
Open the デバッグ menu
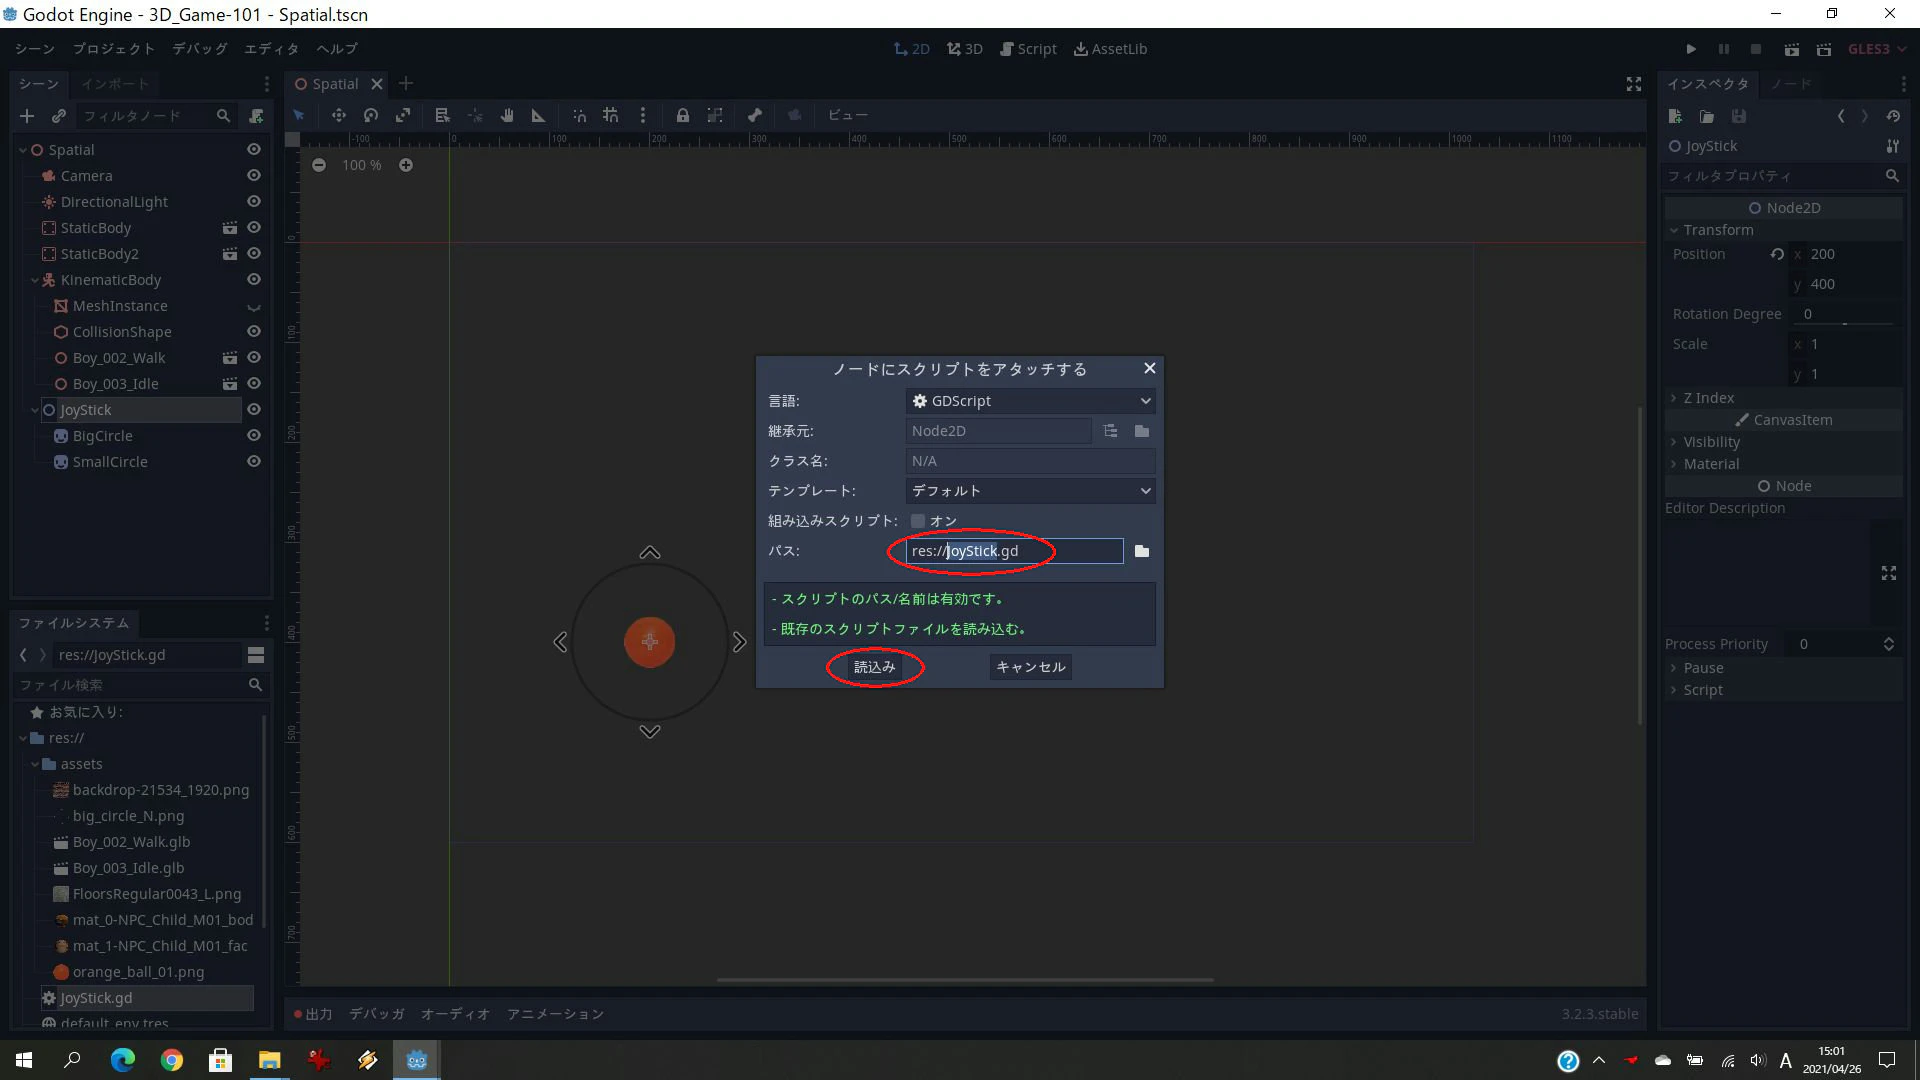point(200,49)
